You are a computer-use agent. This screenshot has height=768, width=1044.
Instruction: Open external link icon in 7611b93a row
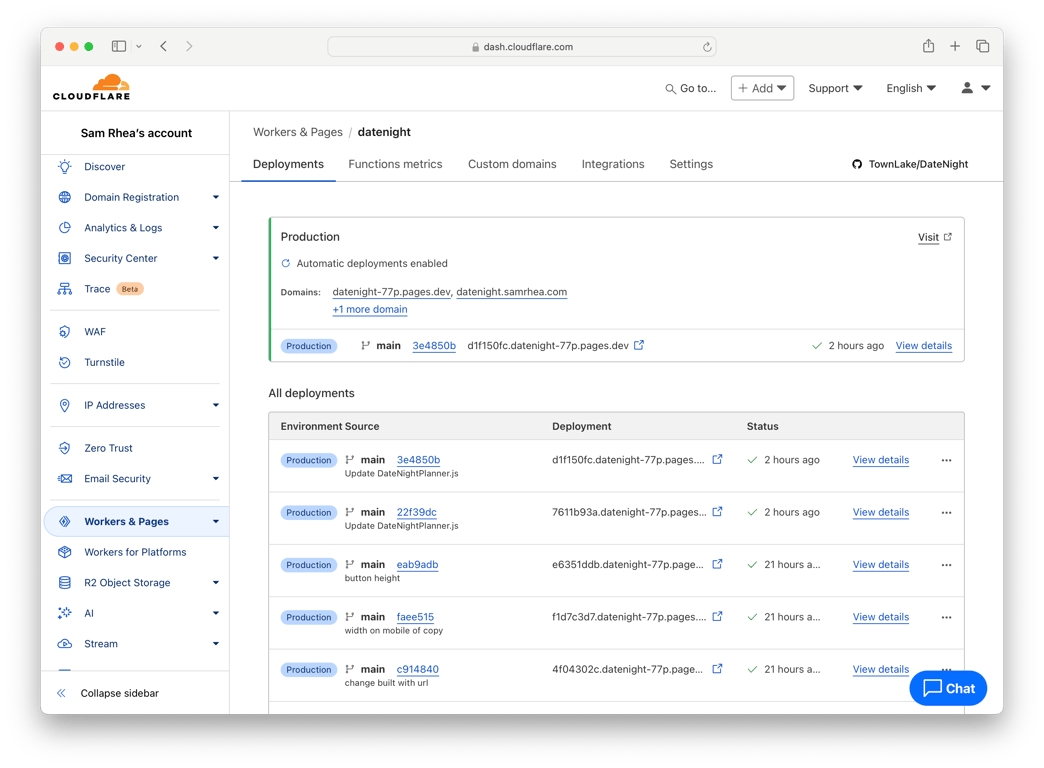pyautogui.click(x=717, y=512)
